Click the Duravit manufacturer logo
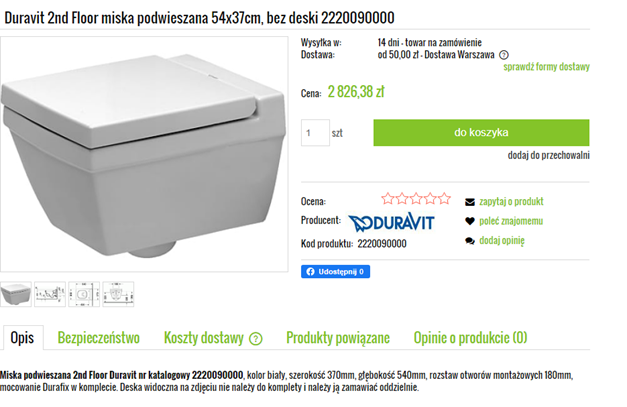This screenshot has height=407, width=627. [391, 221]
